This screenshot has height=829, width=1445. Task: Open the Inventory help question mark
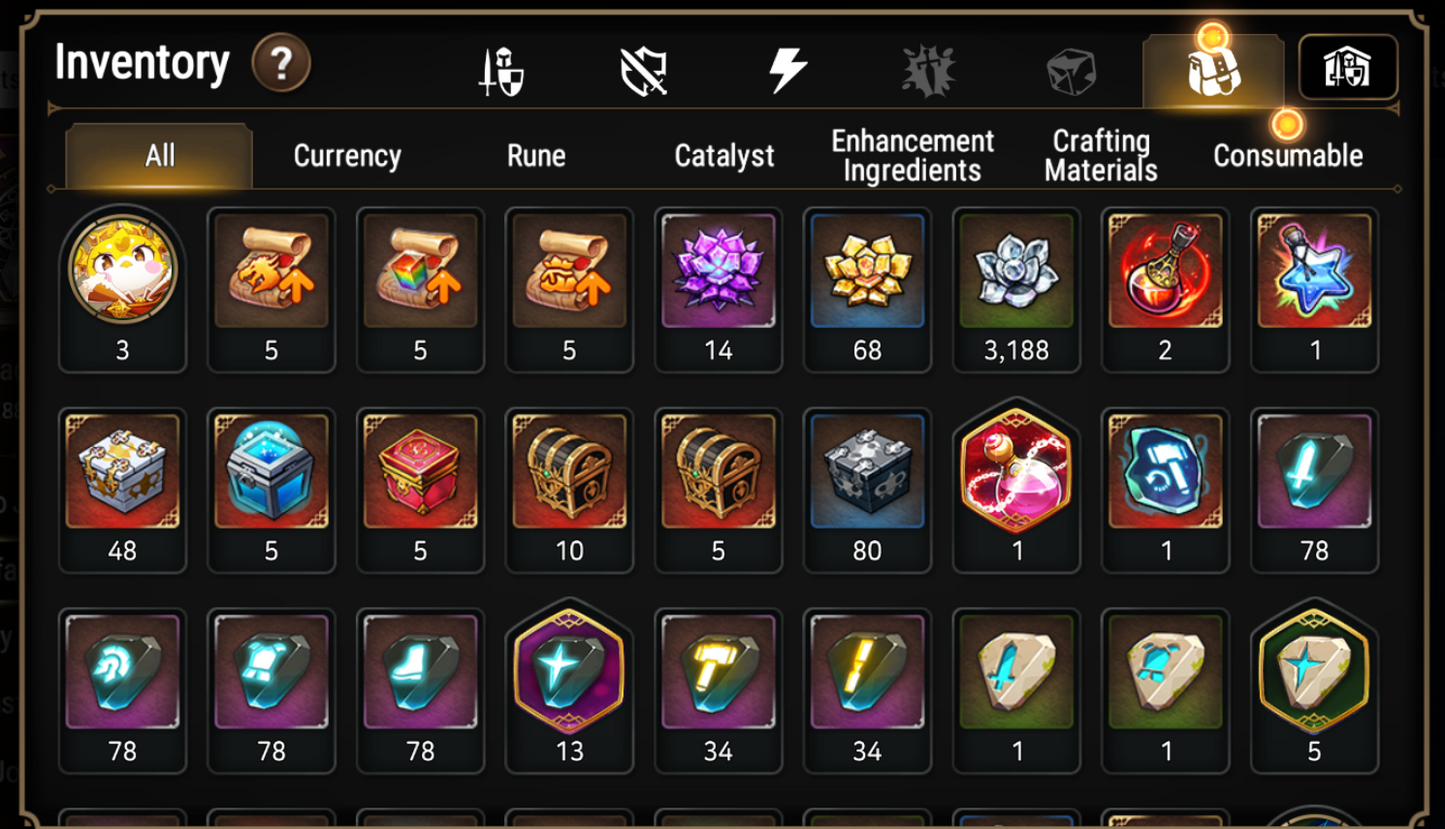[x=281, y=64]
